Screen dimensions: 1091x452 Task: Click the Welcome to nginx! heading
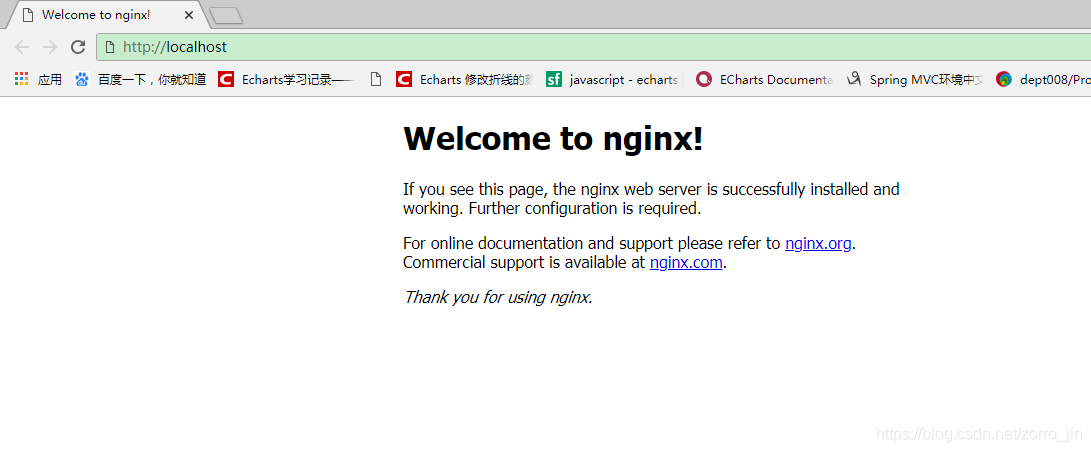(x=553, y=138)
